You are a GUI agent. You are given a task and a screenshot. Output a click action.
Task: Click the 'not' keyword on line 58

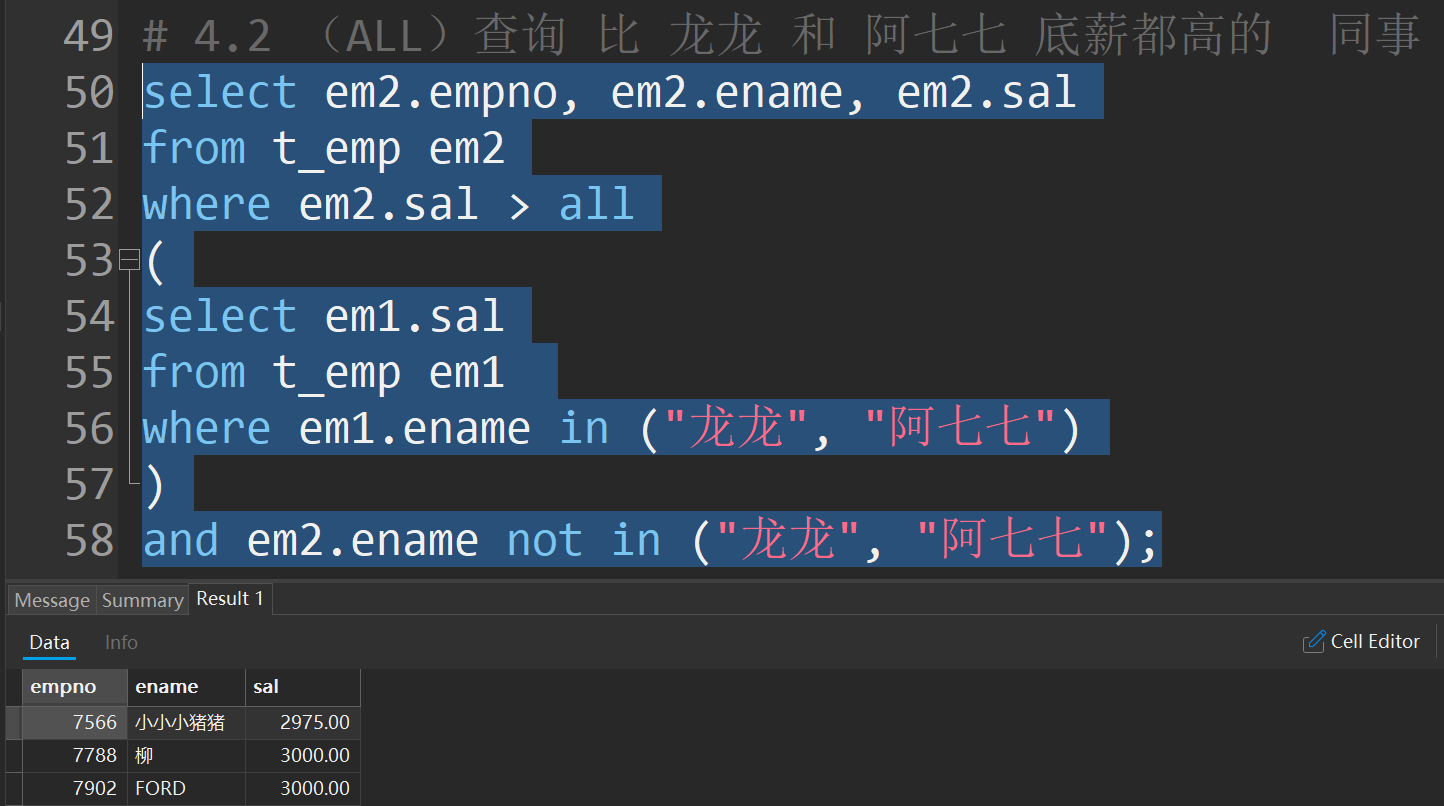coord(544,540)
